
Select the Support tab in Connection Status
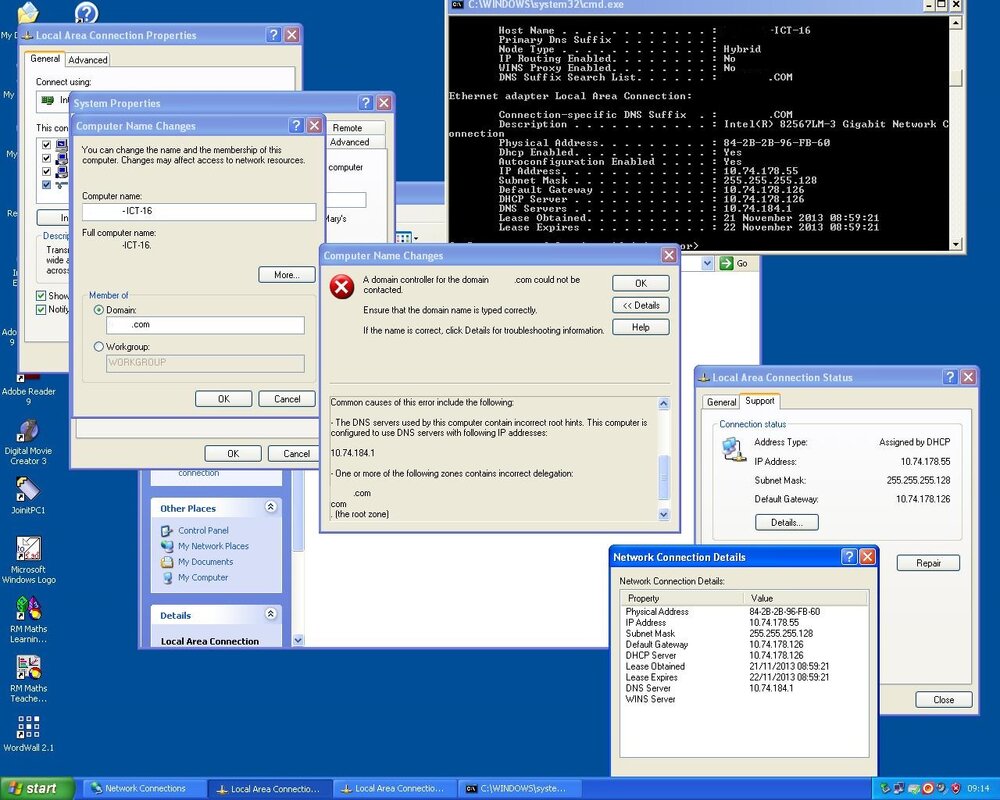point(760,401)
